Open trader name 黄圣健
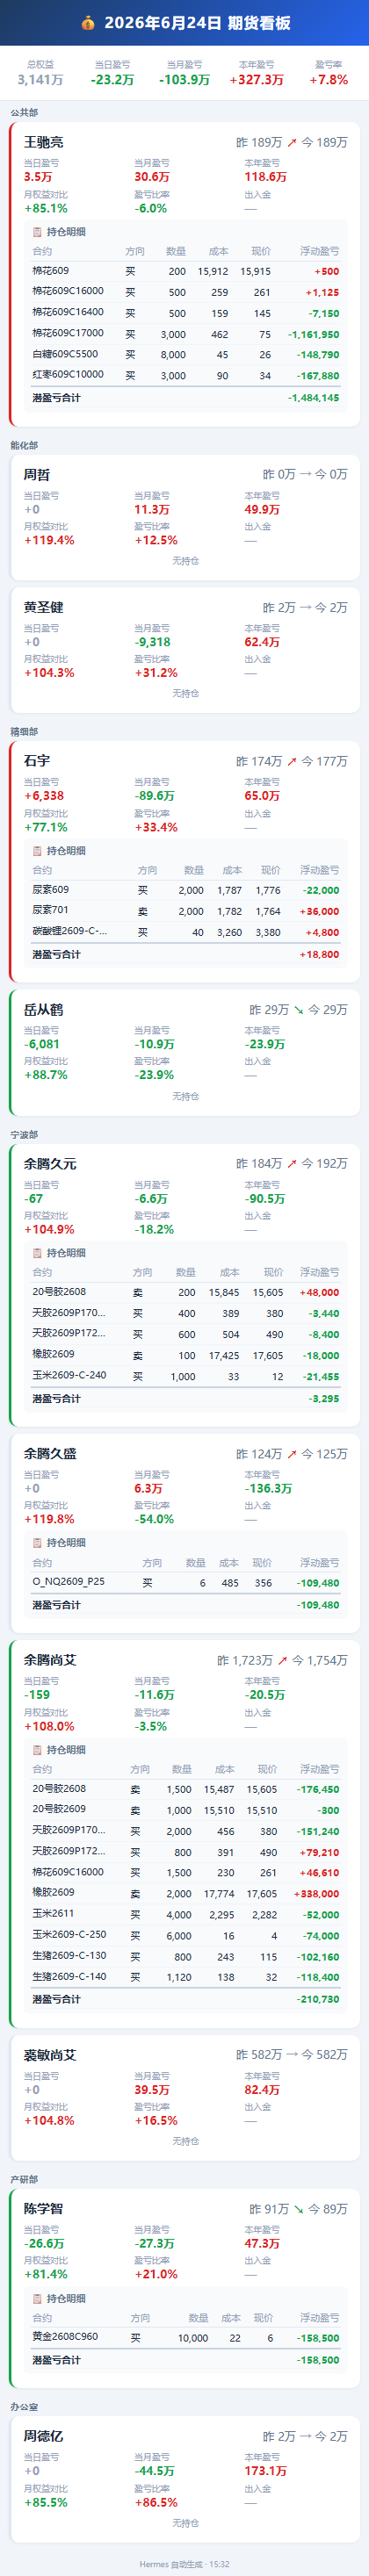The image size is (369, 2576). 44,608
